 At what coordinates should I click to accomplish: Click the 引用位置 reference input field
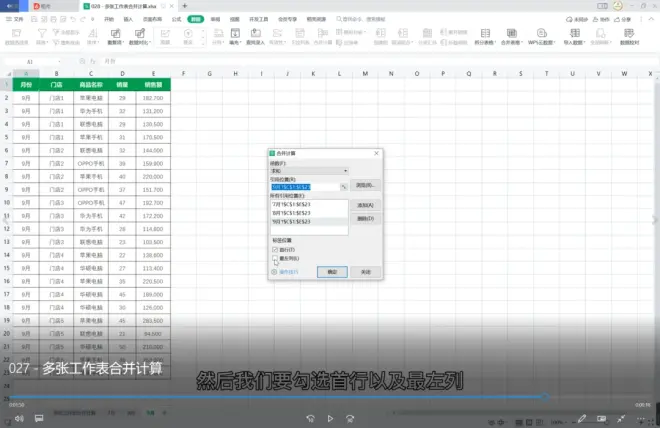(x=304, y=186)
